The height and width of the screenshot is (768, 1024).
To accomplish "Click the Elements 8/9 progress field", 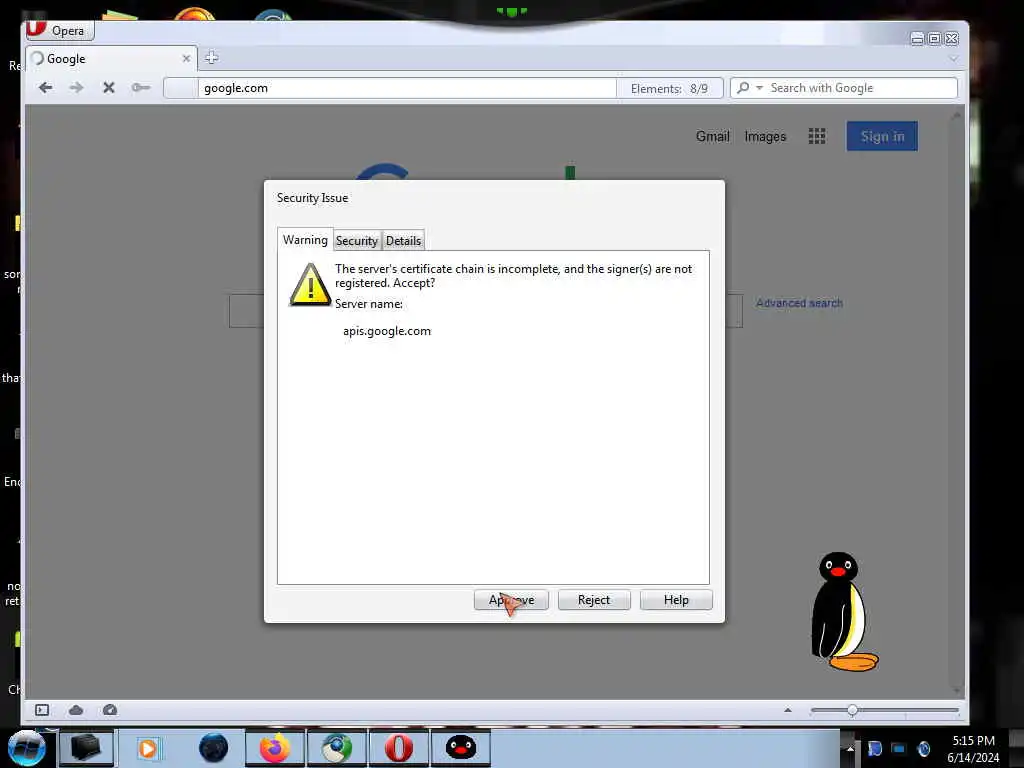I will 669,88.
